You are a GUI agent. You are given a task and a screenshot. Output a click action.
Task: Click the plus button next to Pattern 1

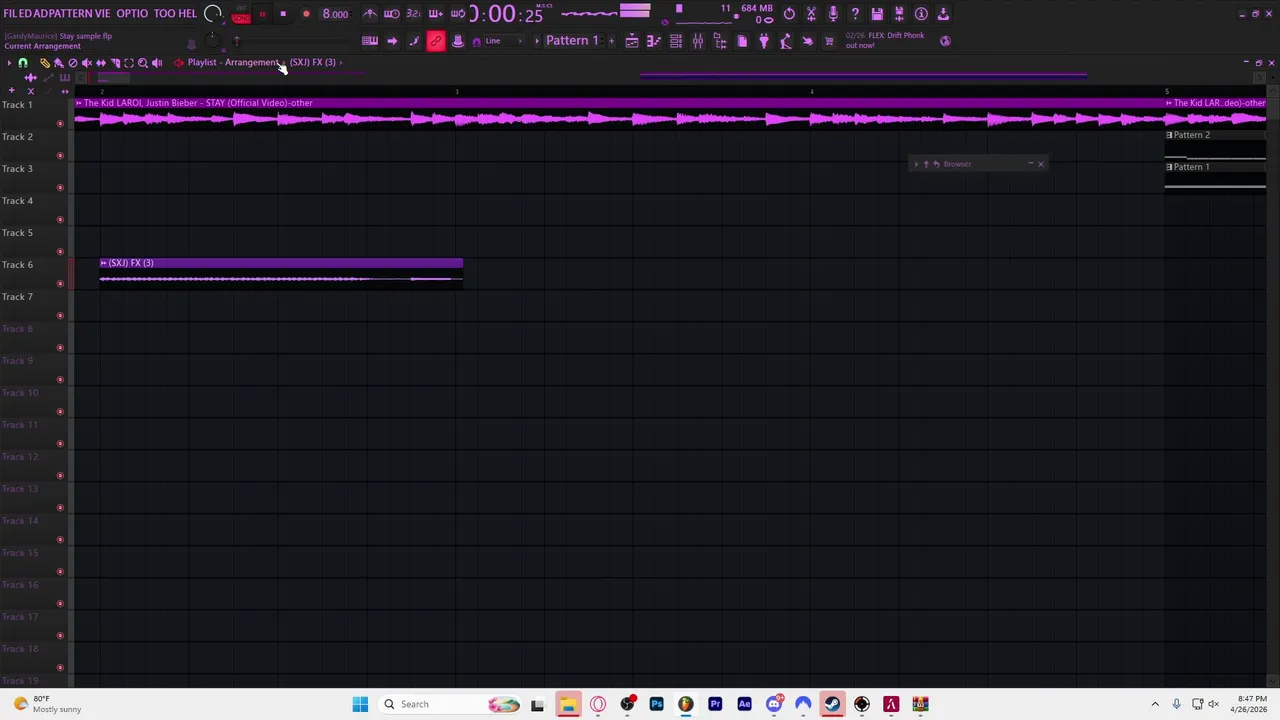coord(611,41)
